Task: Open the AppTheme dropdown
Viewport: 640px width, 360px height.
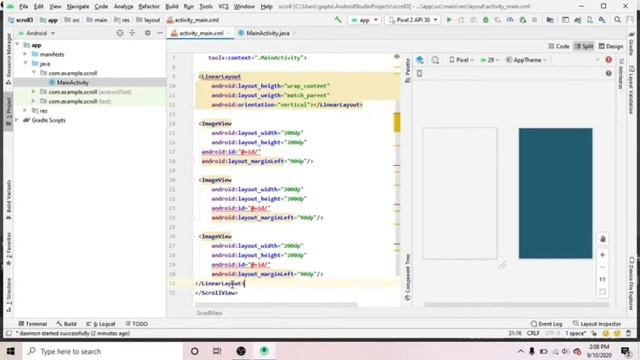Action: coord(526,60)
